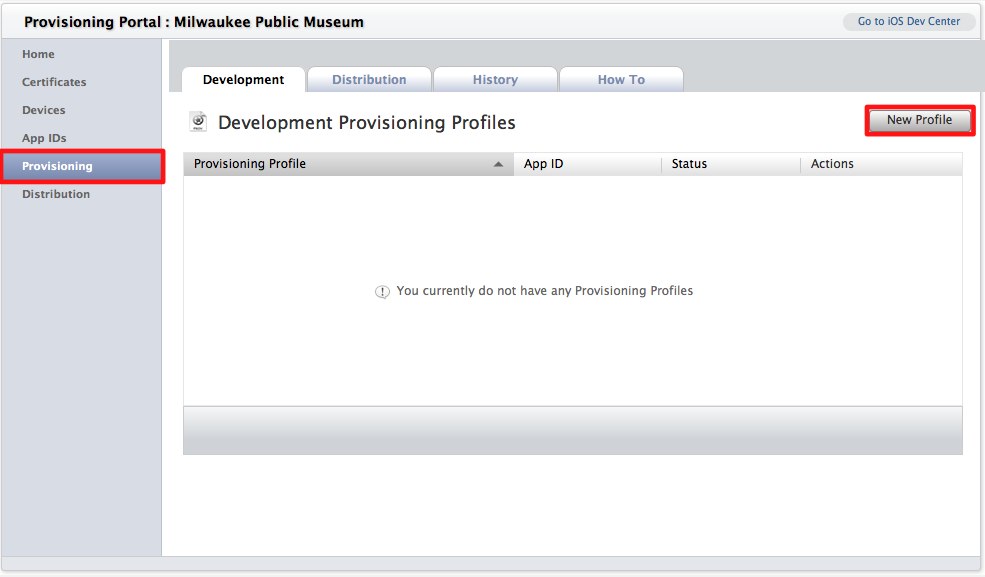Sort by Provisioning Profile column arrow

[498, 164]
